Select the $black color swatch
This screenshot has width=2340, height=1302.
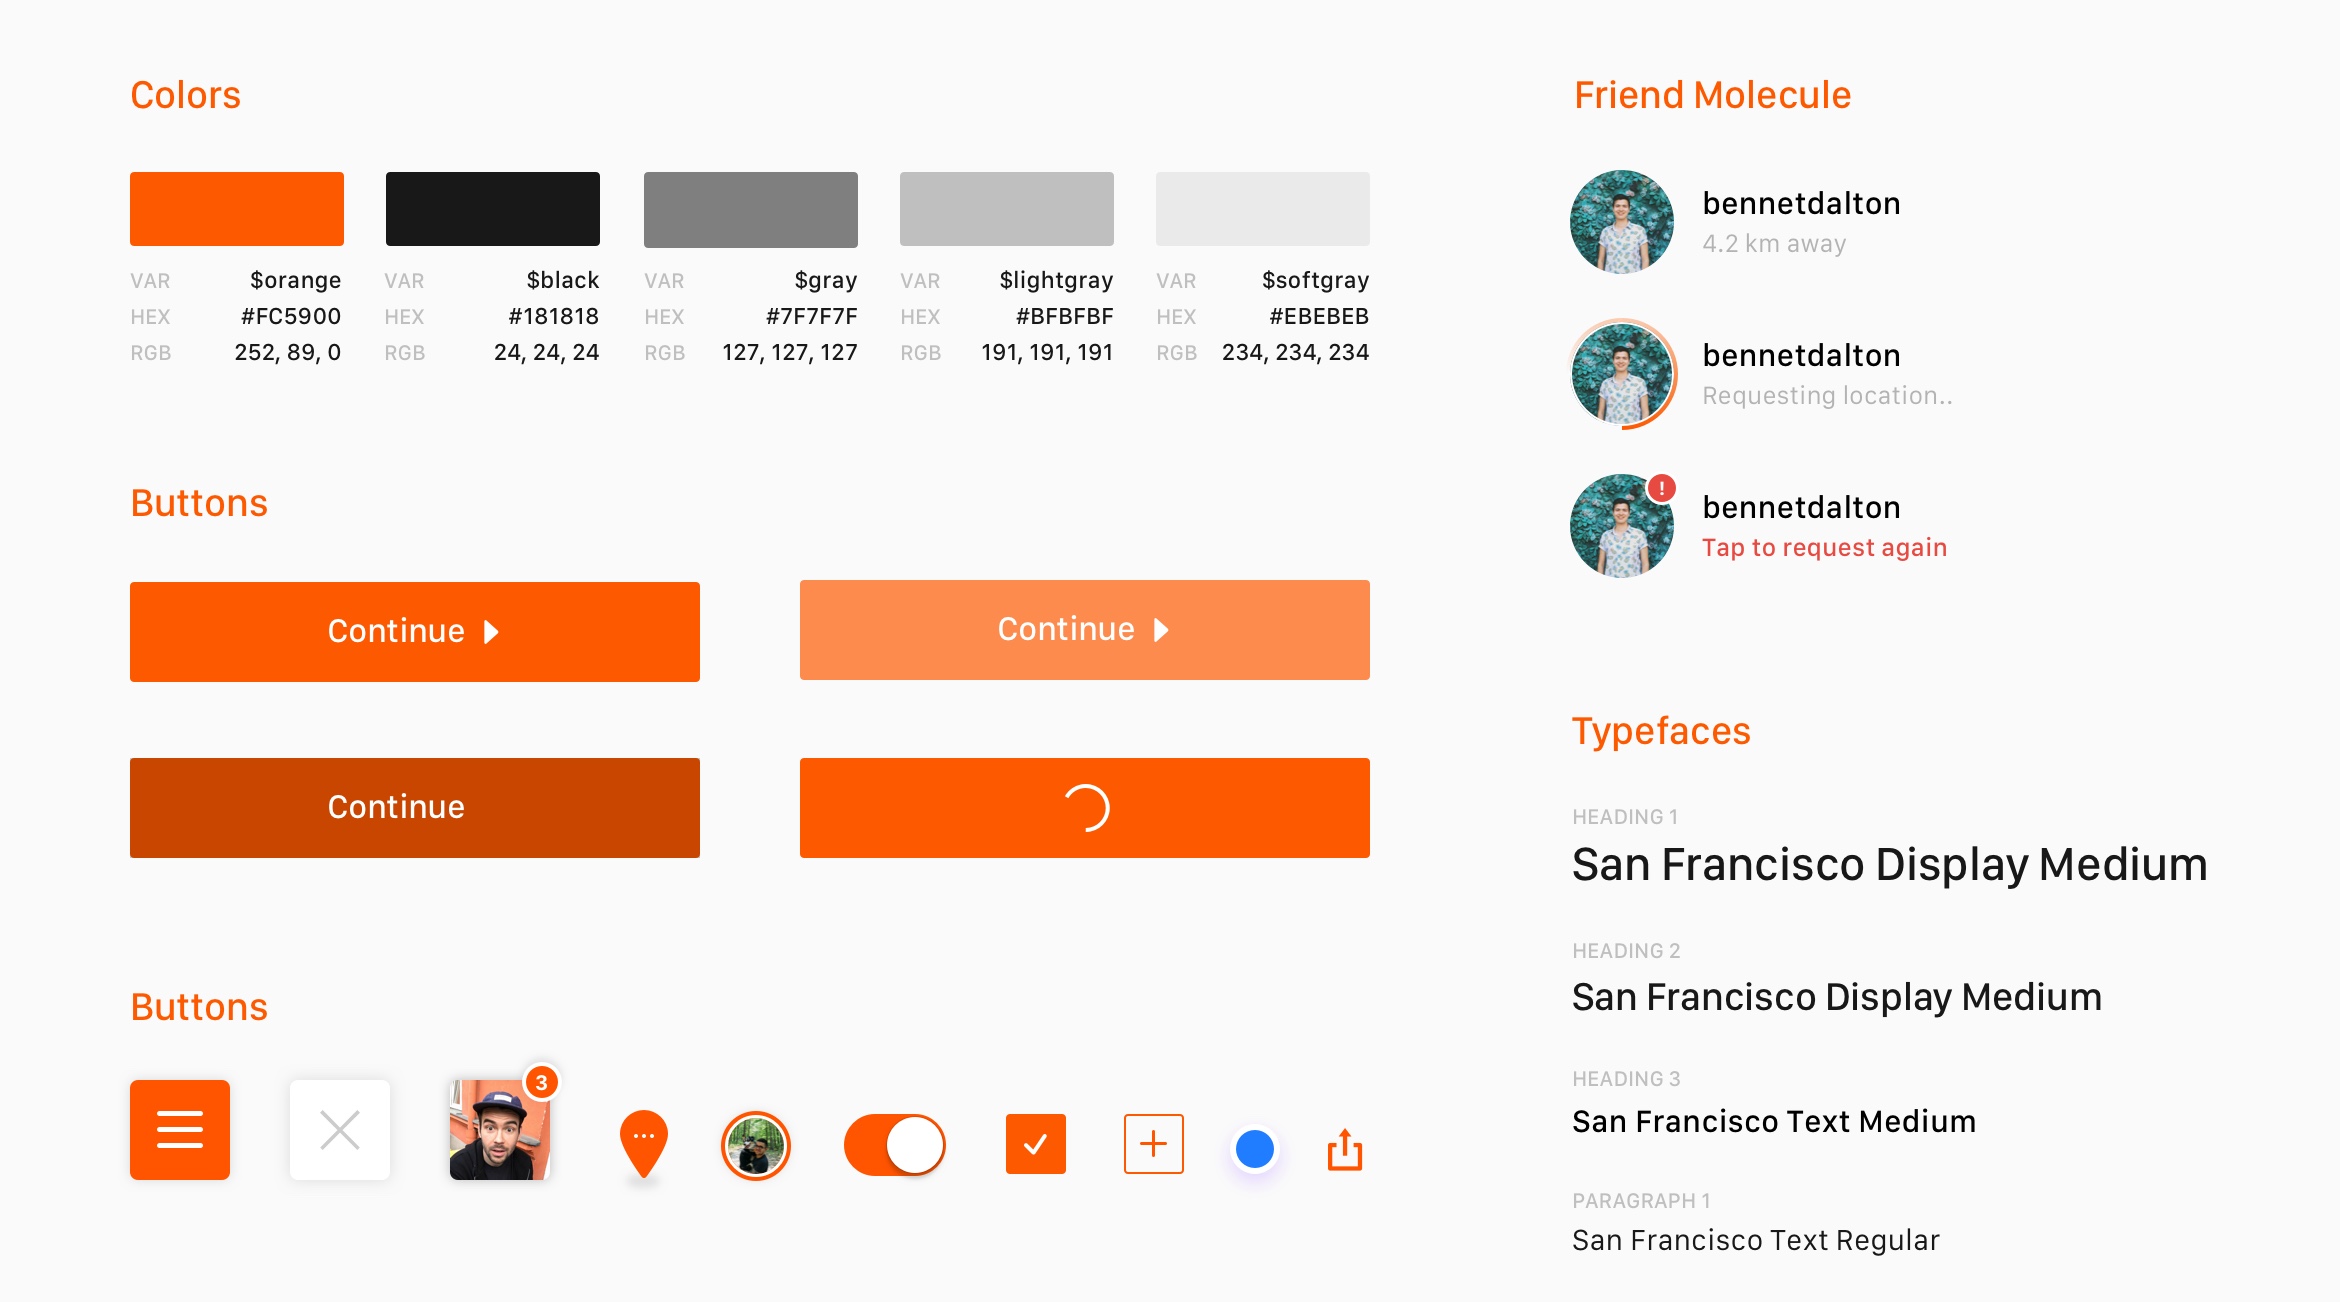coord(493,209)
